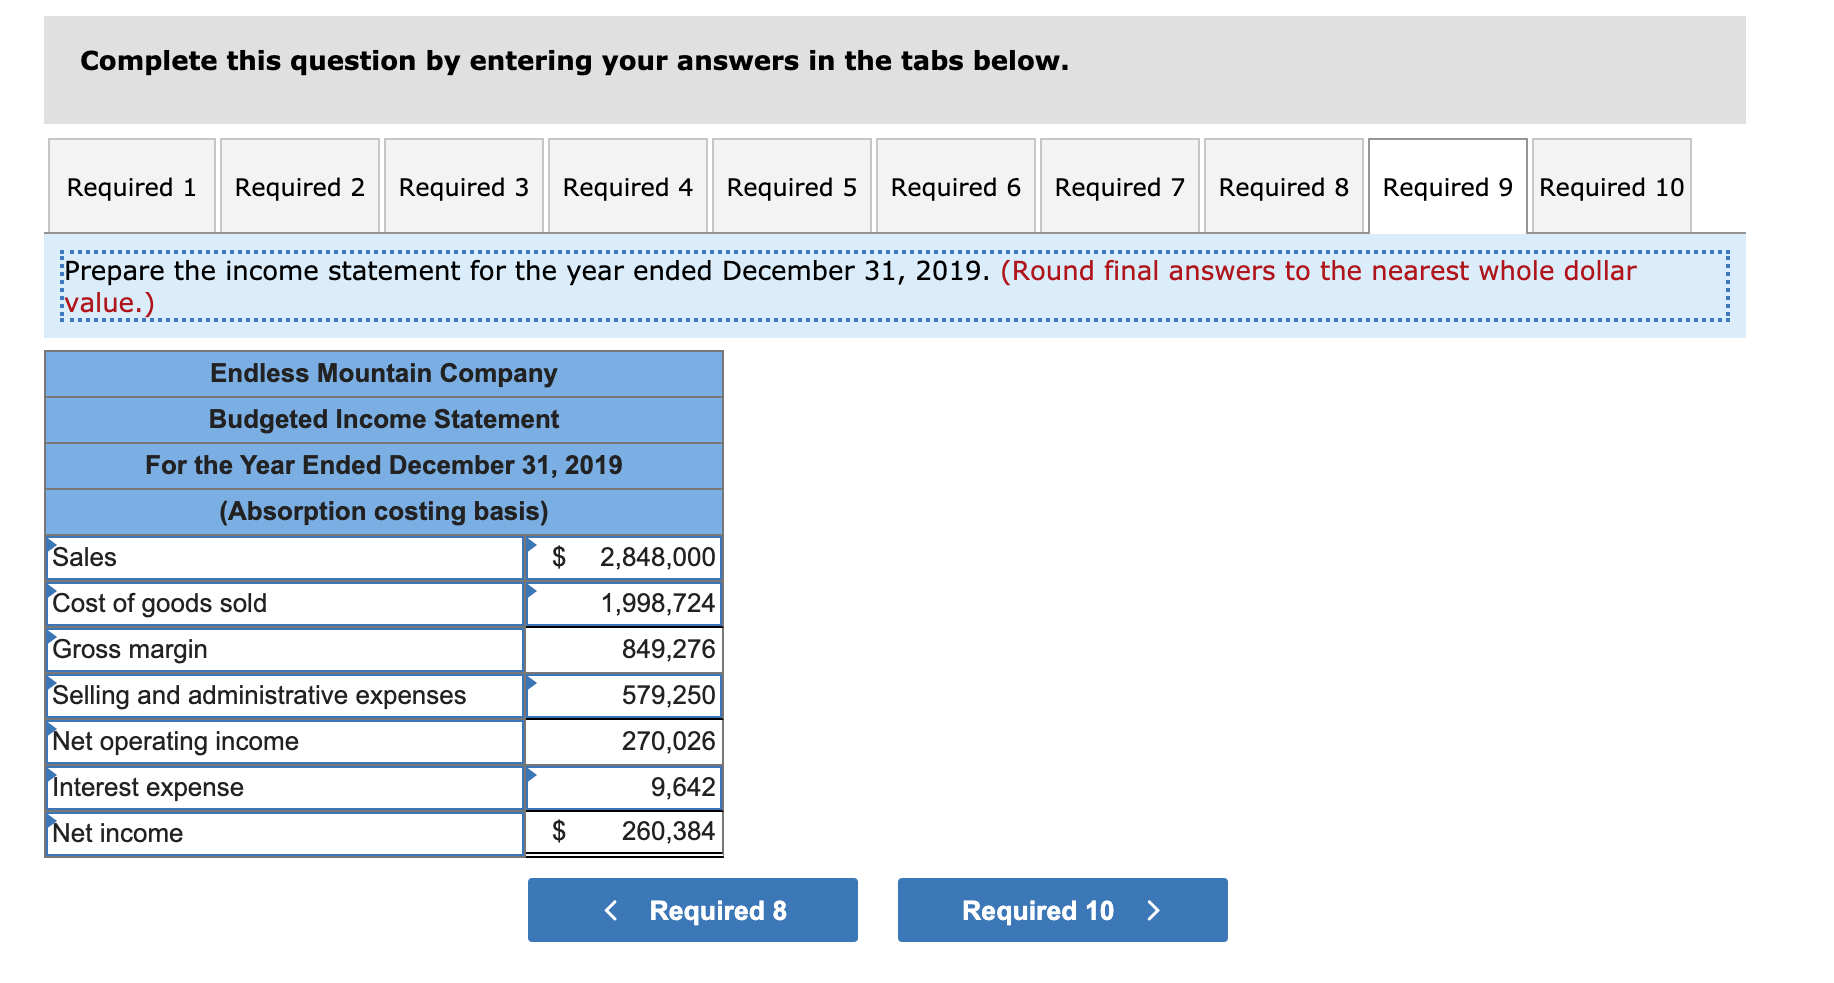Switch to the Required 2 tab
Image resolution: width=1834 pixels, height=983 pixels.
pyautogui.click(x=297, y=186)
